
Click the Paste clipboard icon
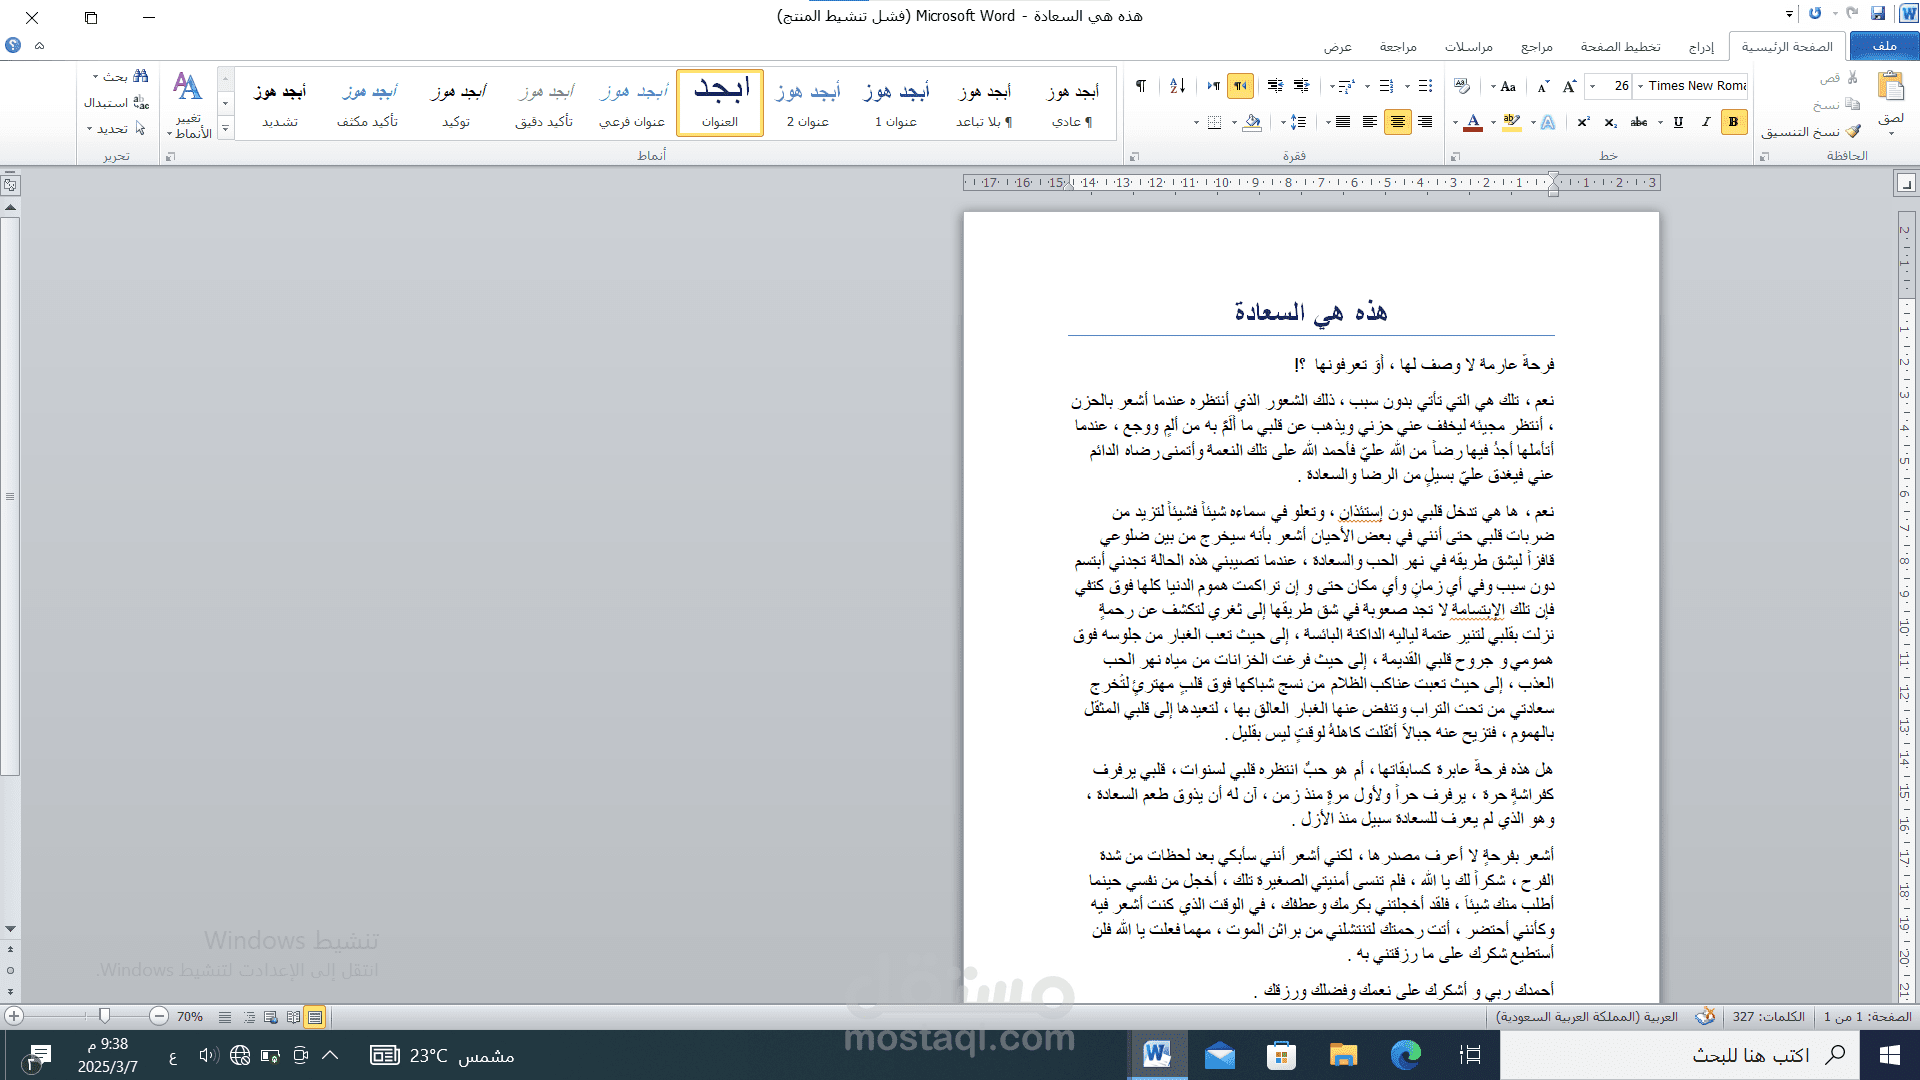click(x=1890, y=88)
